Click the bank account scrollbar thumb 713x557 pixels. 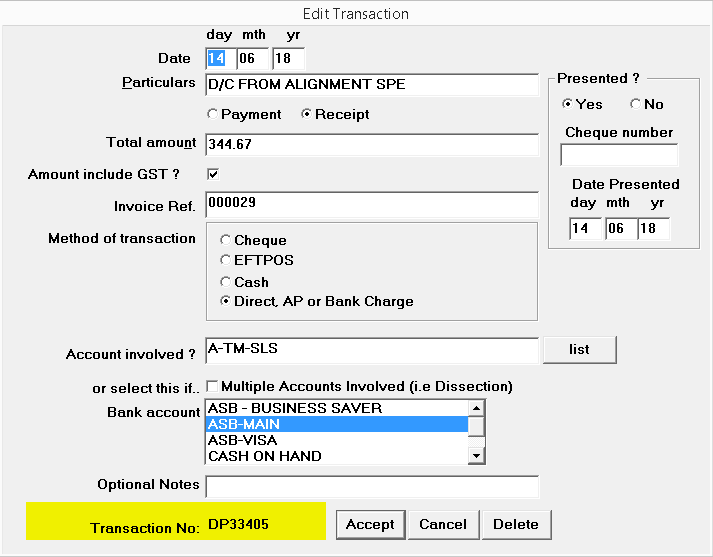click(x=476, y=427)
